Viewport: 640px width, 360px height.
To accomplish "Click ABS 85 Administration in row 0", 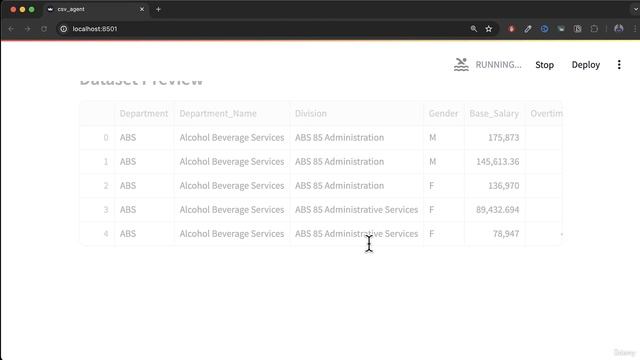I will pos(357,138).
